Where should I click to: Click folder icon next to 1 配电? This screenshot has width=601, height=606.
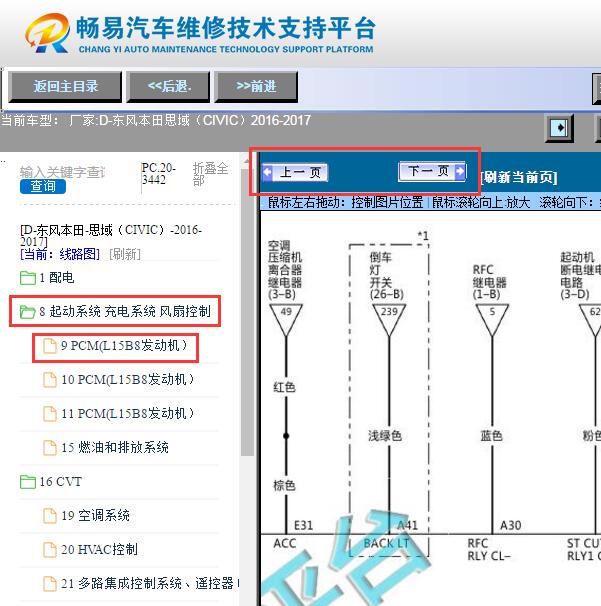28,278
